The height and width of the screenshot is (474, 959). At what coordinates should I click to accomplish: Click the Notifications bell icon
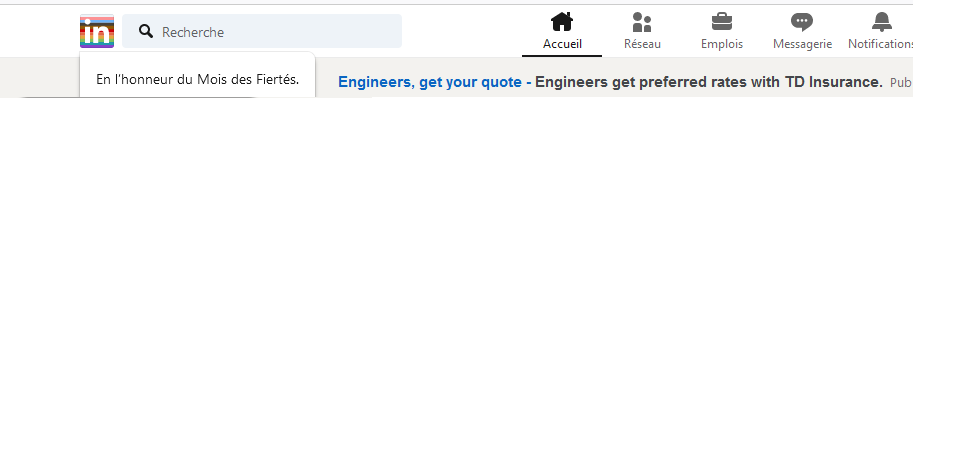coord(881,21)
